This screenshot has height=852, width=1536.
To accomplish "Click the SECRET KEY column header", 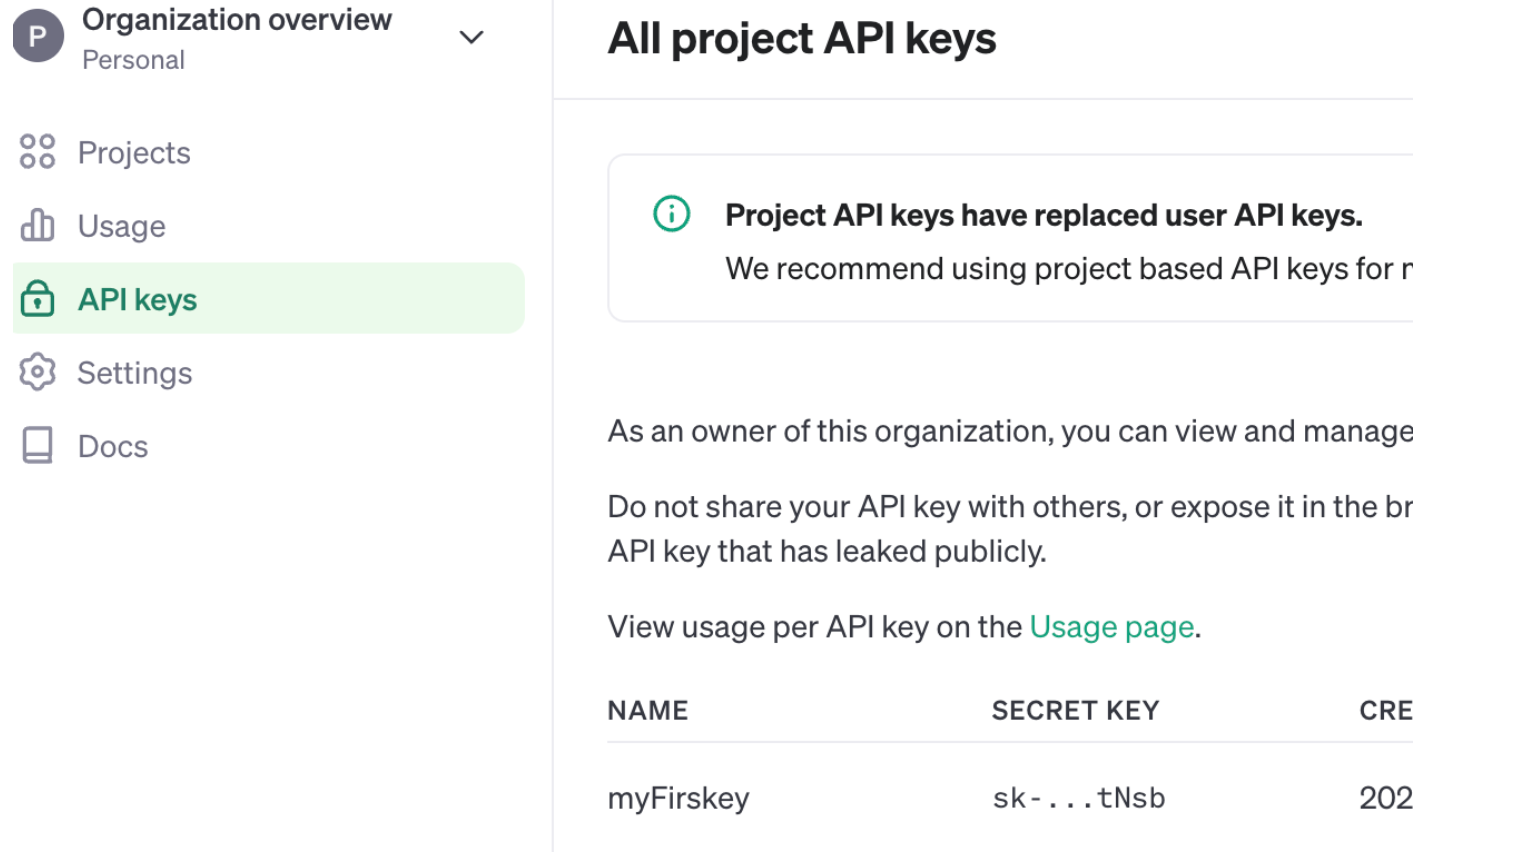I will click(x=1075, y=710).
